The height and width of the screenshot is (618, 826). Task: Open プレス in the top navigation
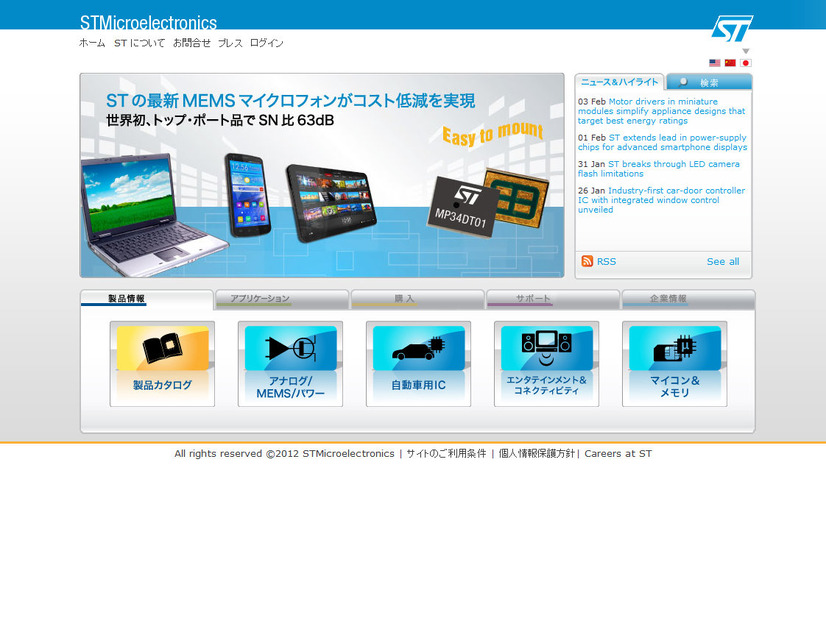[x=230, y=43]
